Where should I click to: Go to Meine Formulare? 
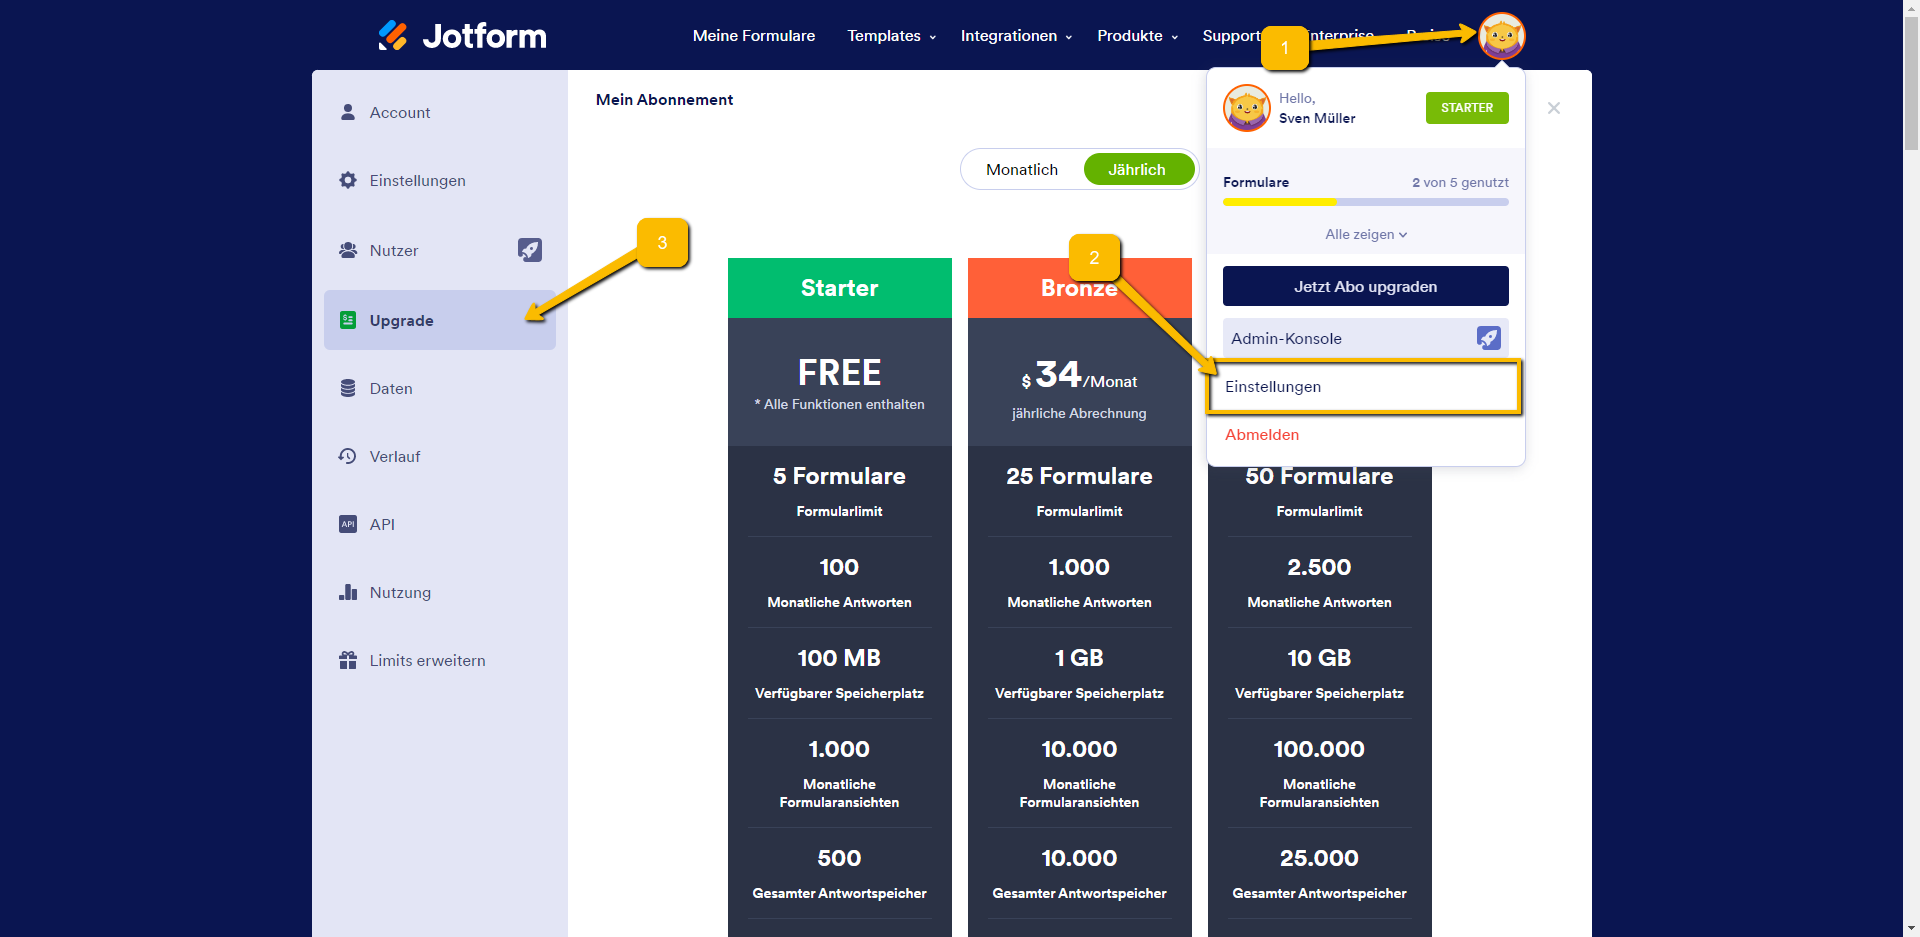coord(754,36)
